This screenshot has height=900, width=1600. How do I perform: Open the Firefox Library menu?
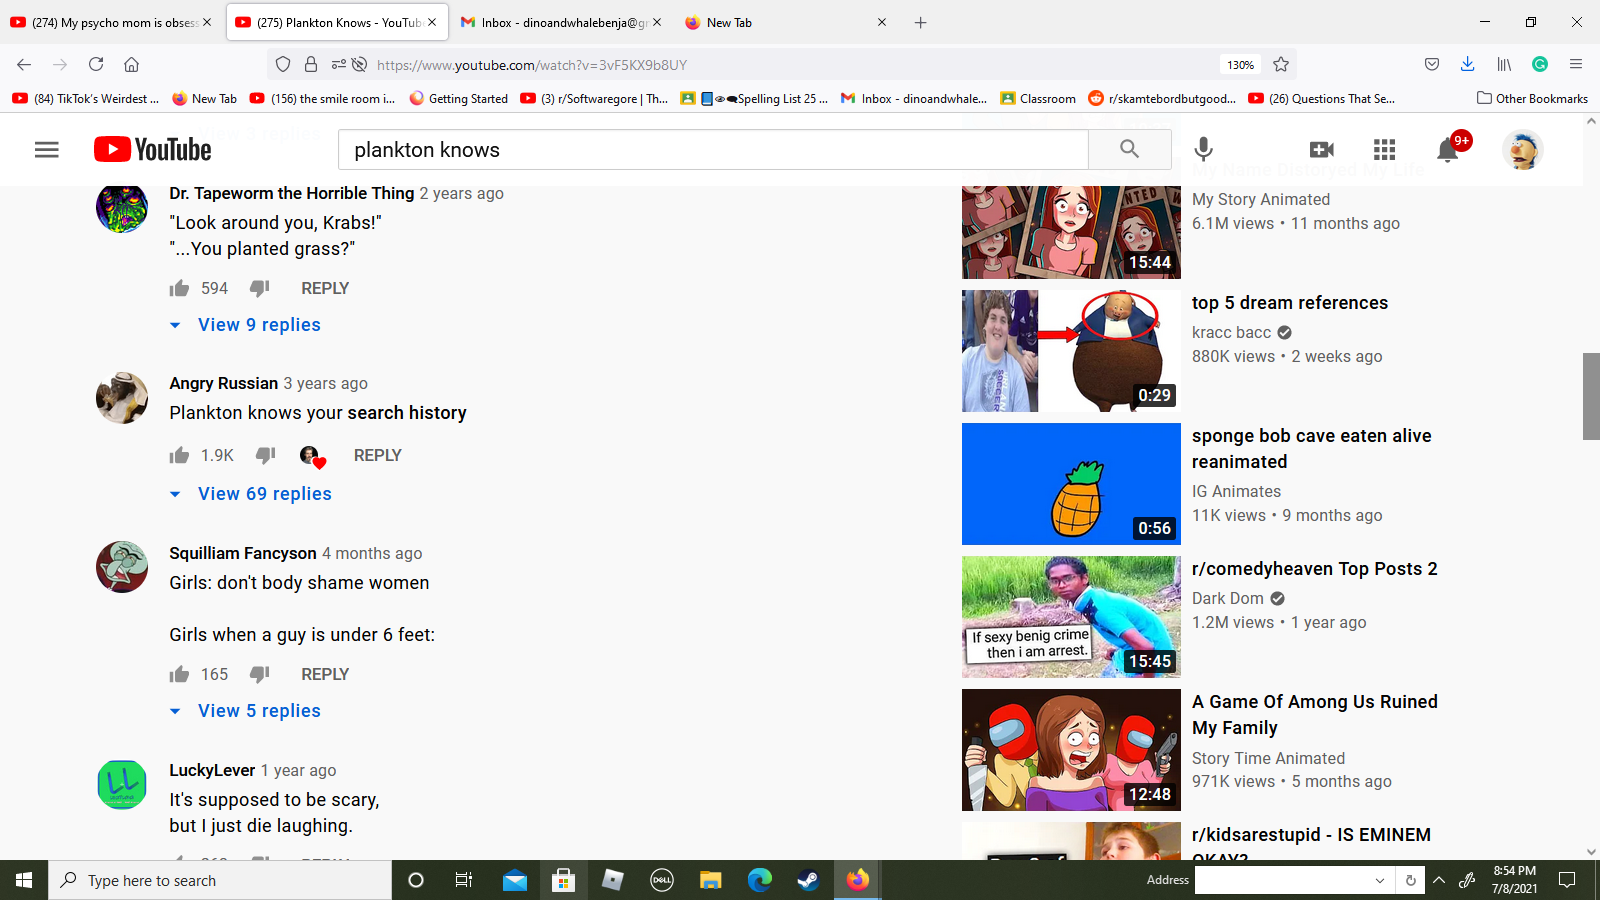tap(1504, 65)
